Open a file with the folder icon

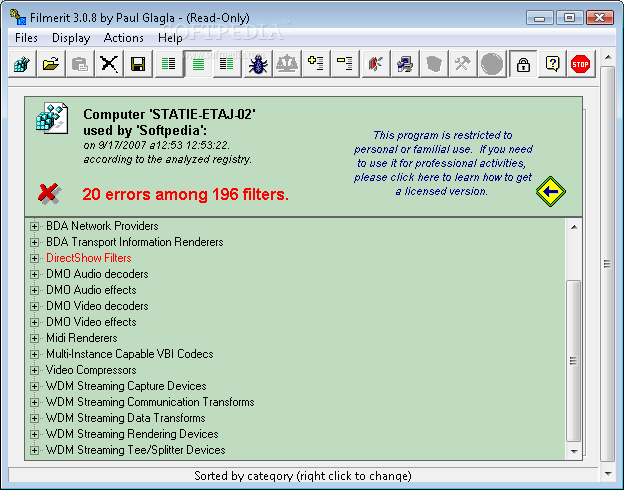tap(51, 64)
